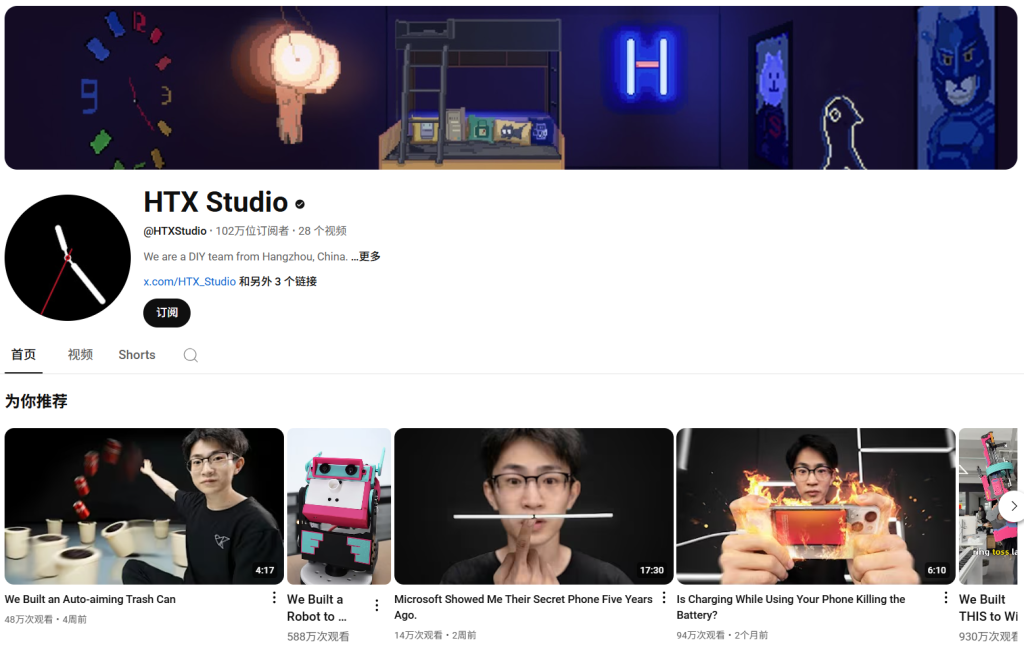Click the verified badge next to HTX Studio
Image resolution: width=1024 pixels, height=653 pixels.
300,204
